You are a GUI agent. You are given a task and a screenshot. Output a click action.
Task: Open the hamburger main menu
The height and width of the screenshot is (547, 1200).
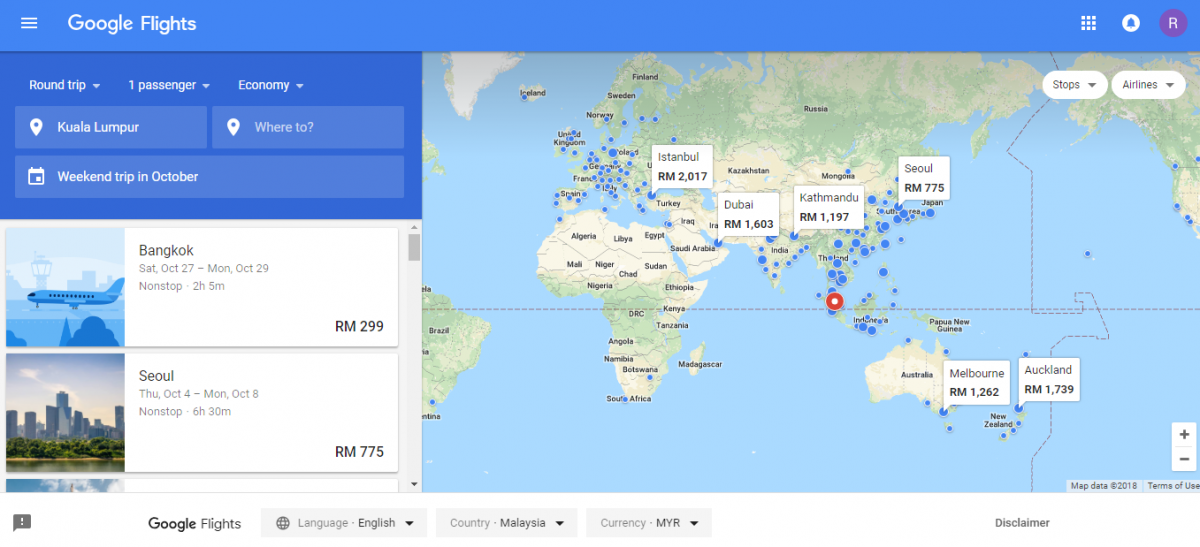29,23
